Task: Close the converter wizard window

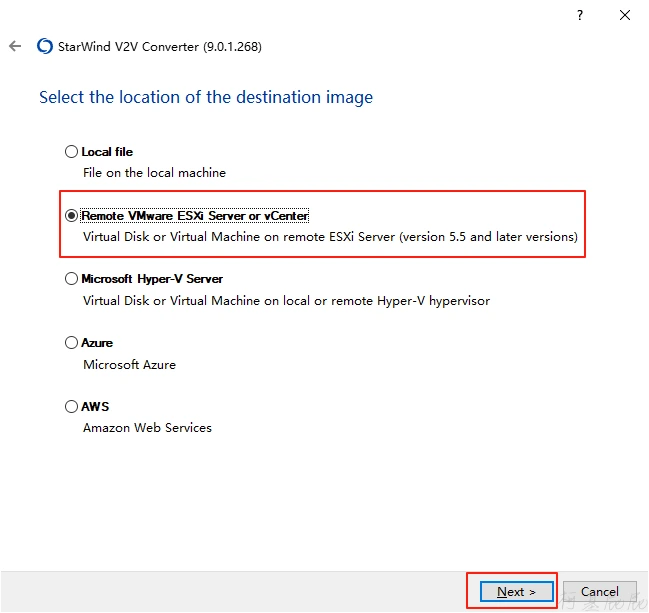Action: pos(625,15)
